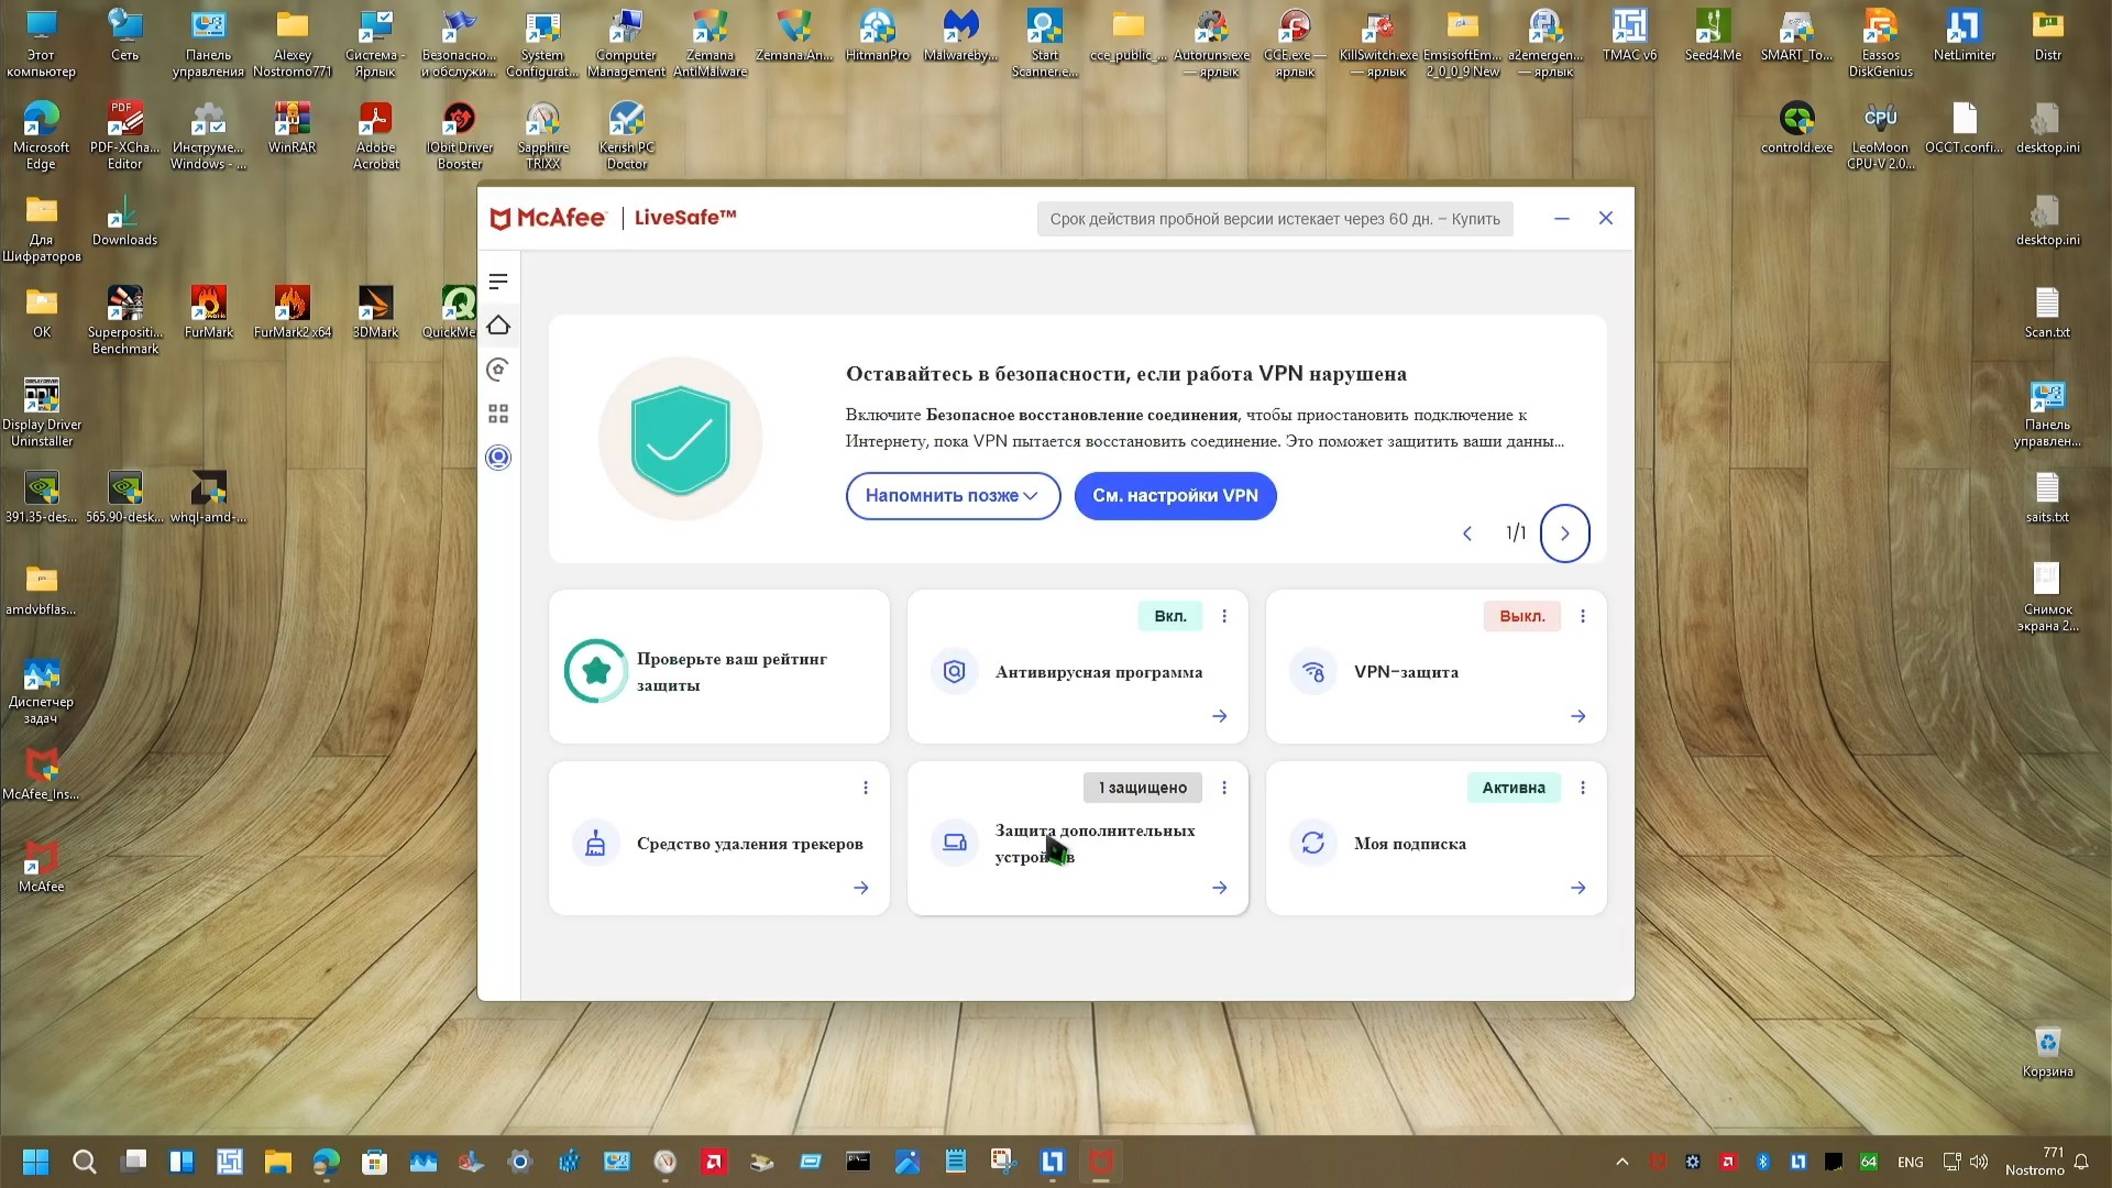The height and width of the screenshot is (1188, 2112).
Task: Expand the 'Напомнить позже' dropdown
Action: (x=952, y=496)
